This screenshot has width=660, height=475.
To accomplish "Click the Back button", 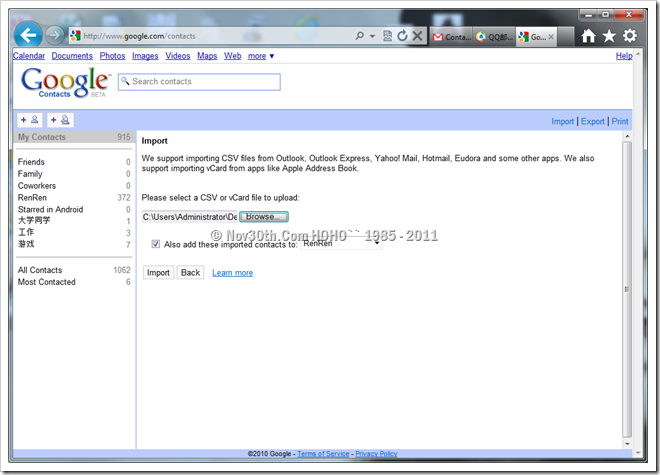I will pos(190,272).
